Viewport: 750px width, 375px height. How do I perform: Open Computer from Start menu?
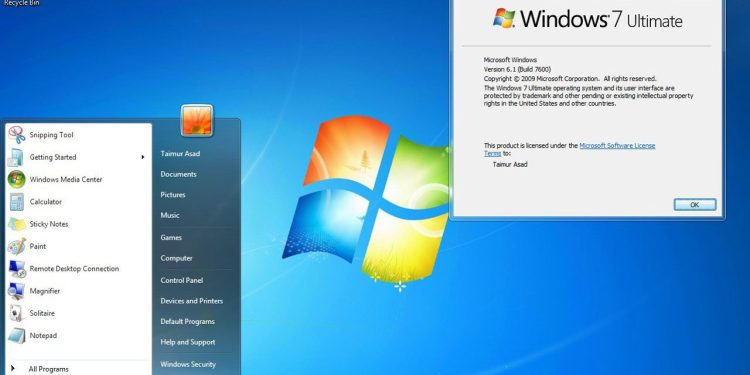[176, 258]
